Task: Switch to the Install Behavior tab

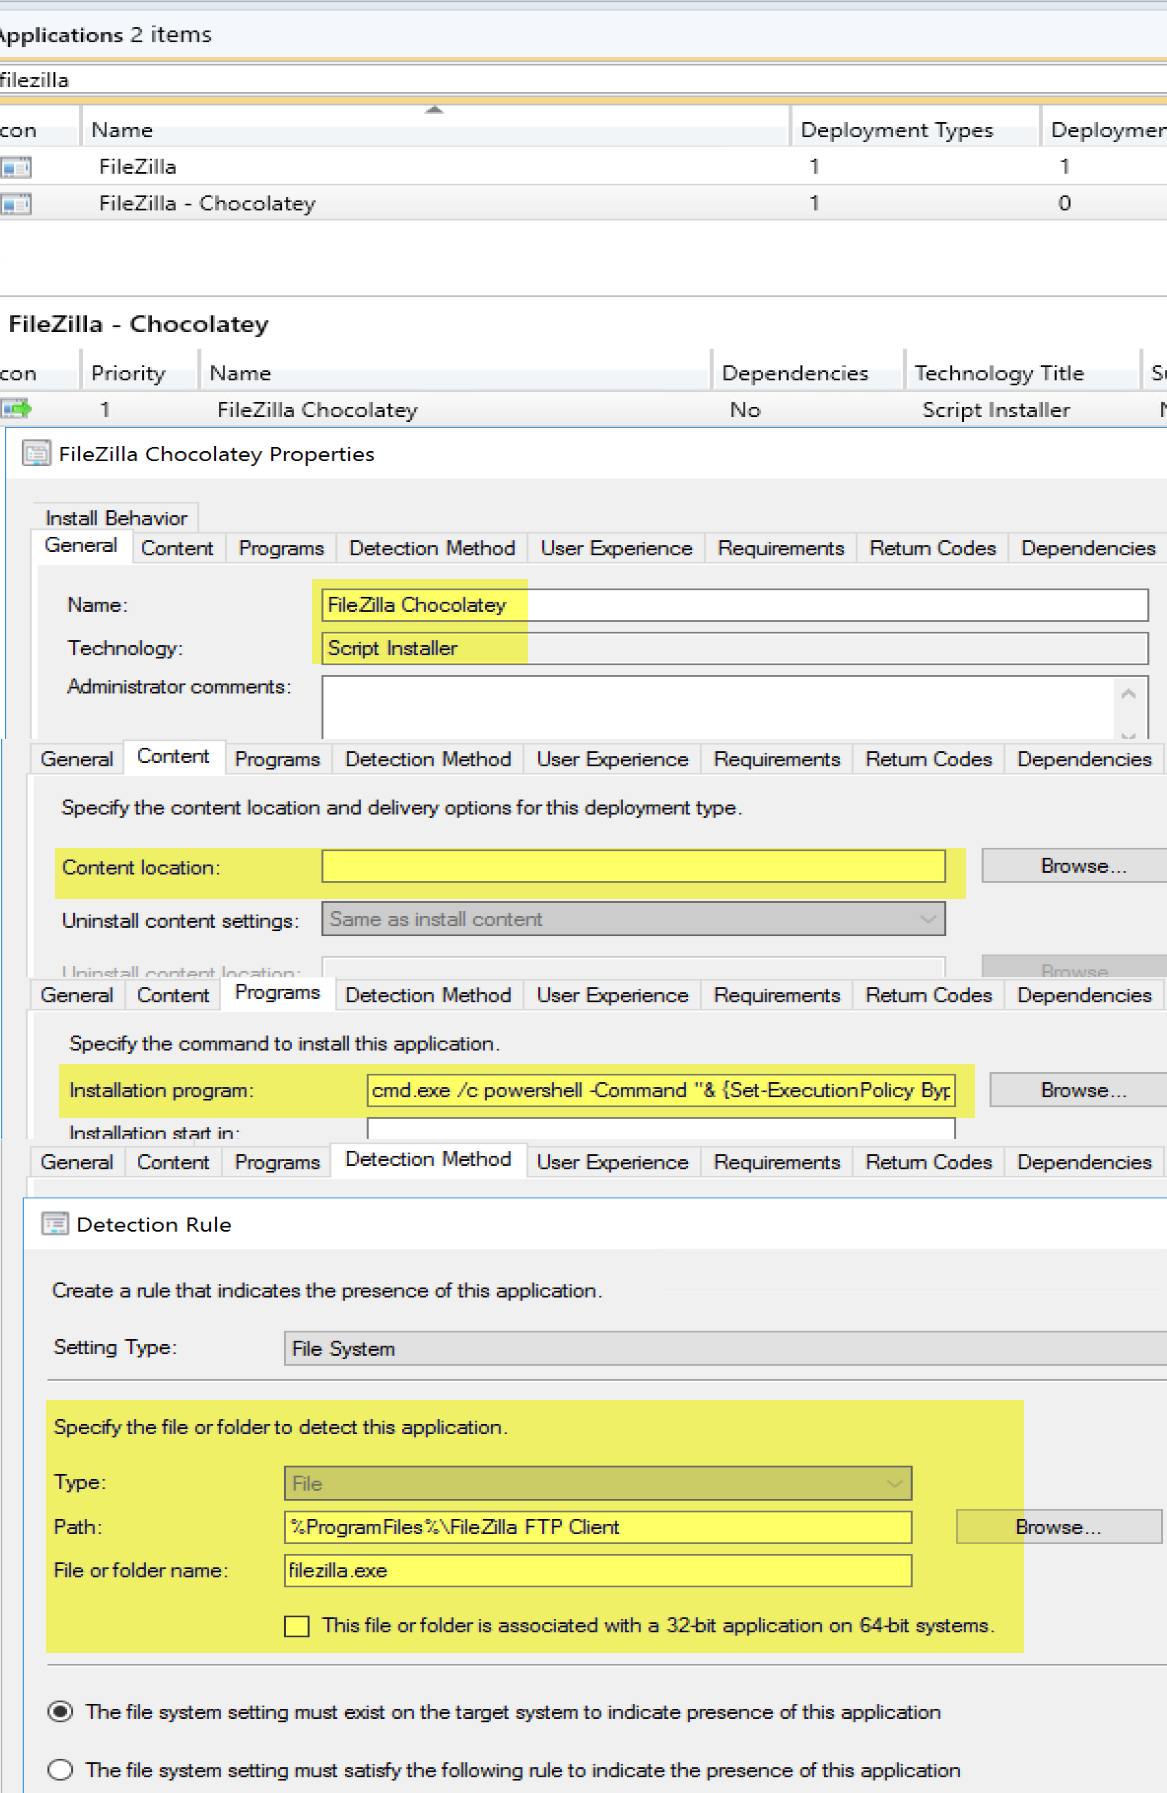Action: (116, 518)
